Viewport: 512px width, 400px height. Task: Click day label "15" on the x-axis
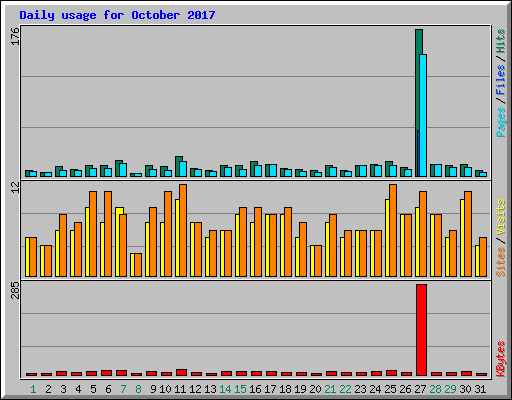[240, 389]
